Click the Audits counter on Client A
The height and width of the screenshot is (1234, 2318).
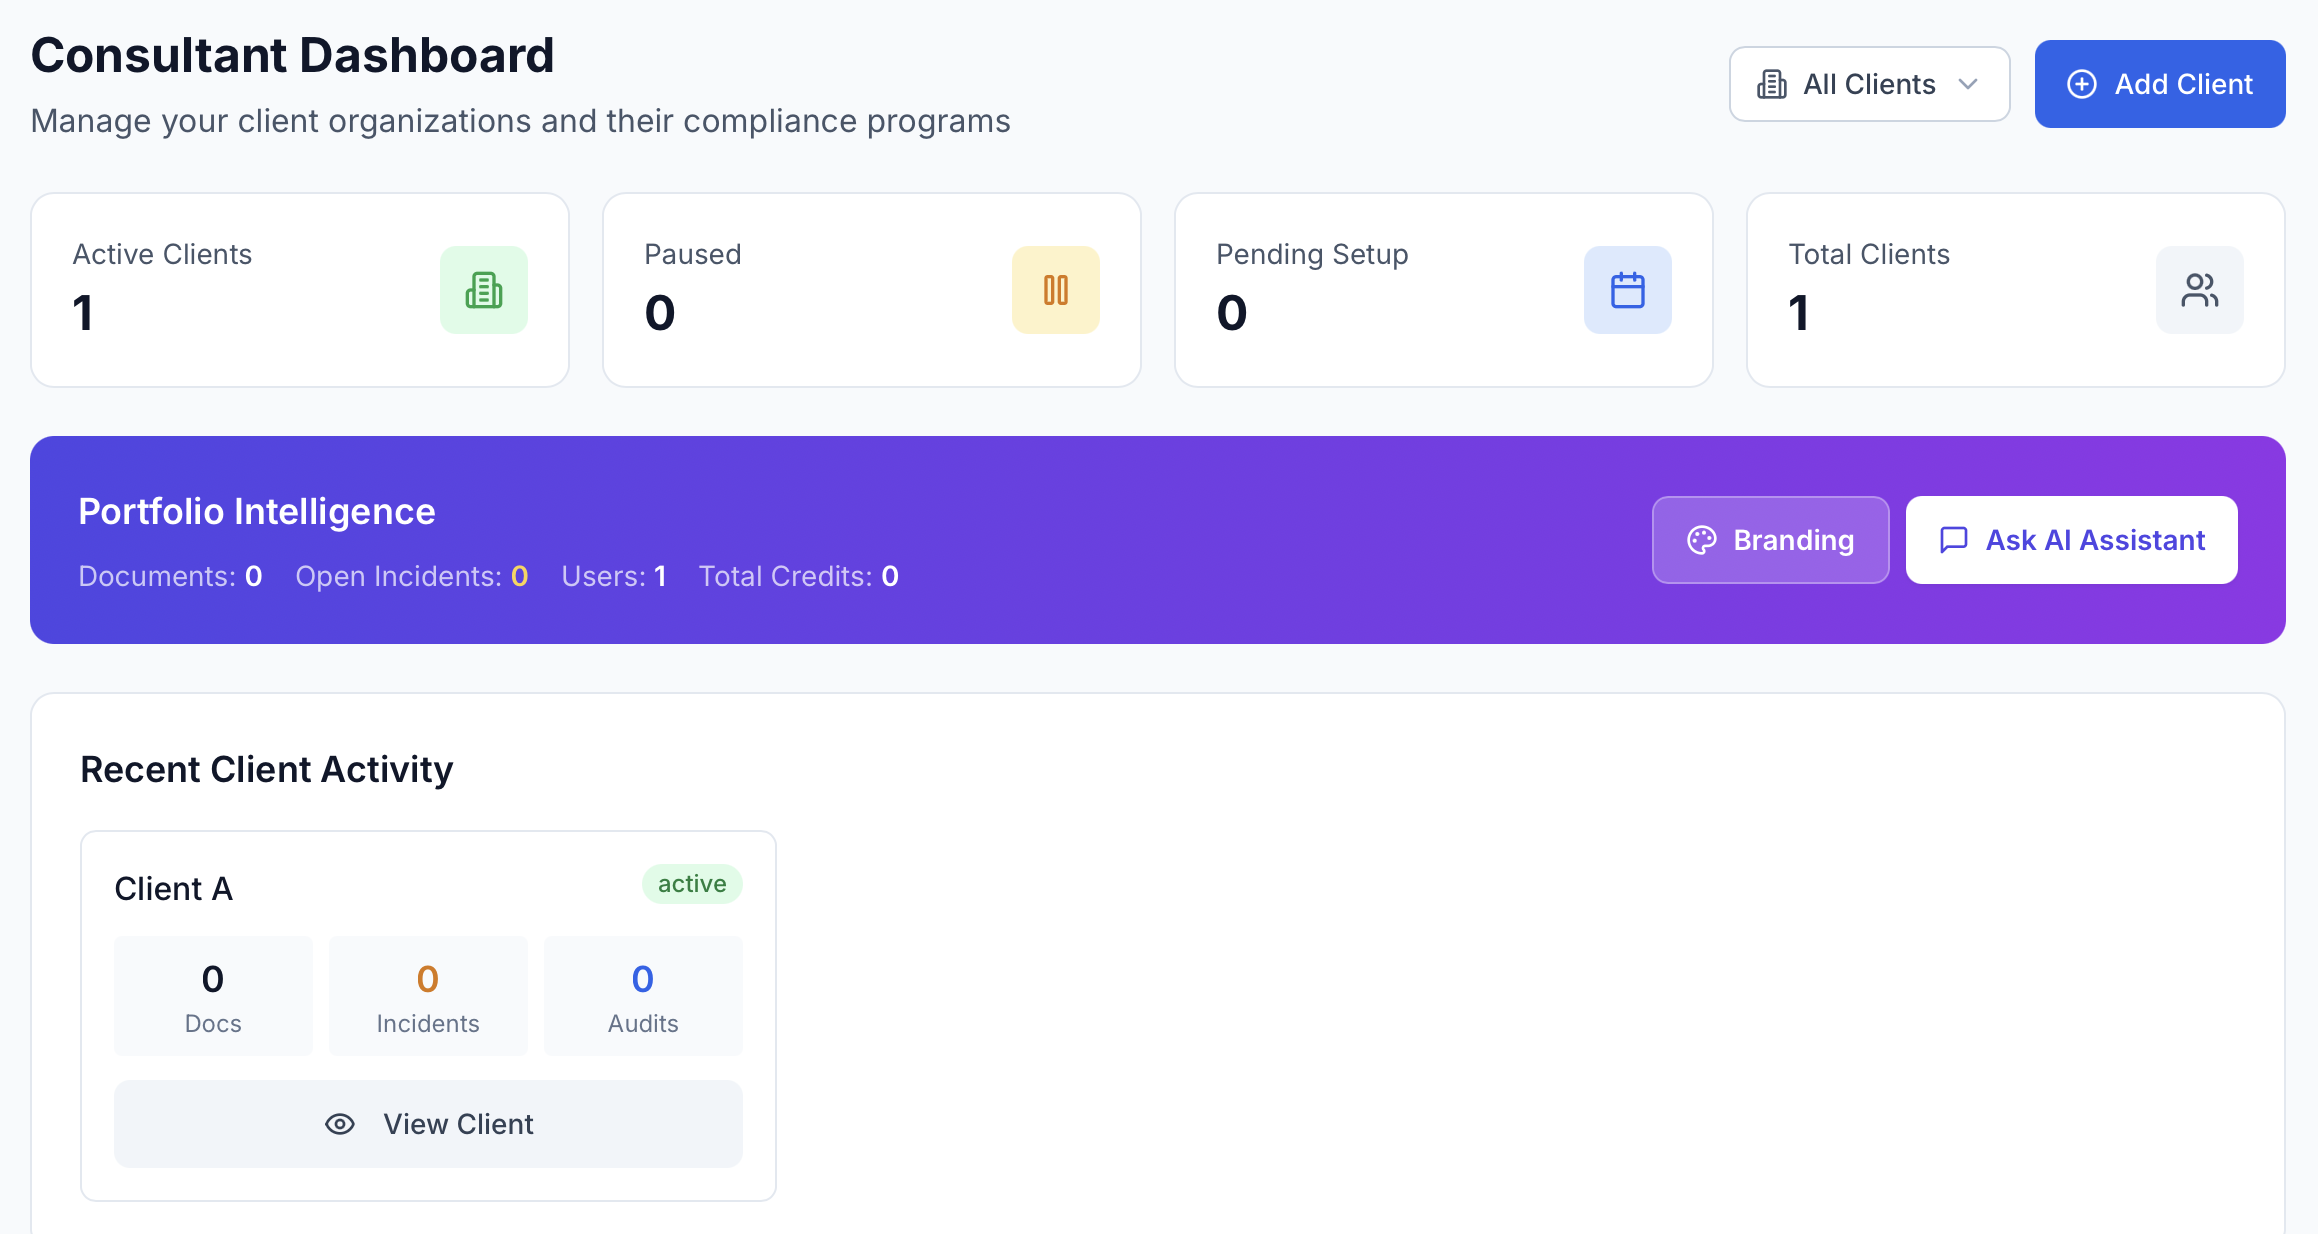tap(643, 995)
